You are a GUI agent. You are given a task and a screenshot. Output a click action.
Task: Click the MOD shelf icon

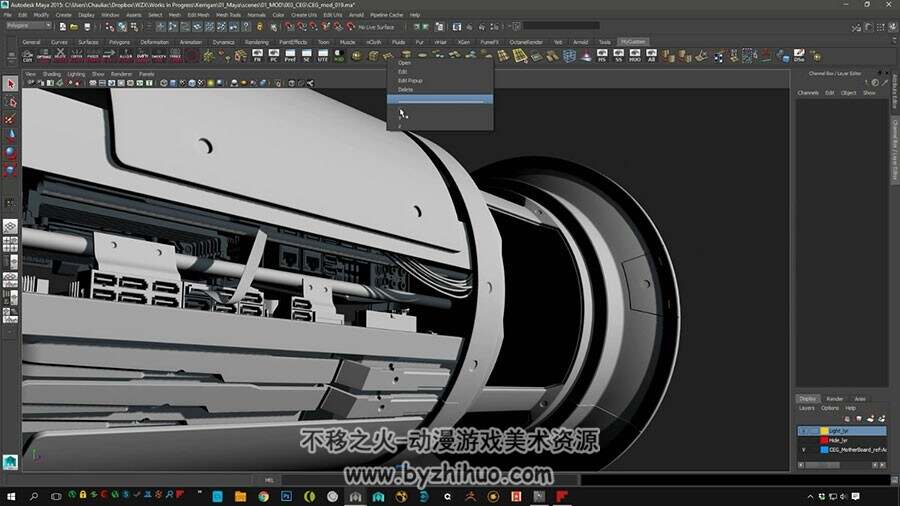tap(635, 56)
